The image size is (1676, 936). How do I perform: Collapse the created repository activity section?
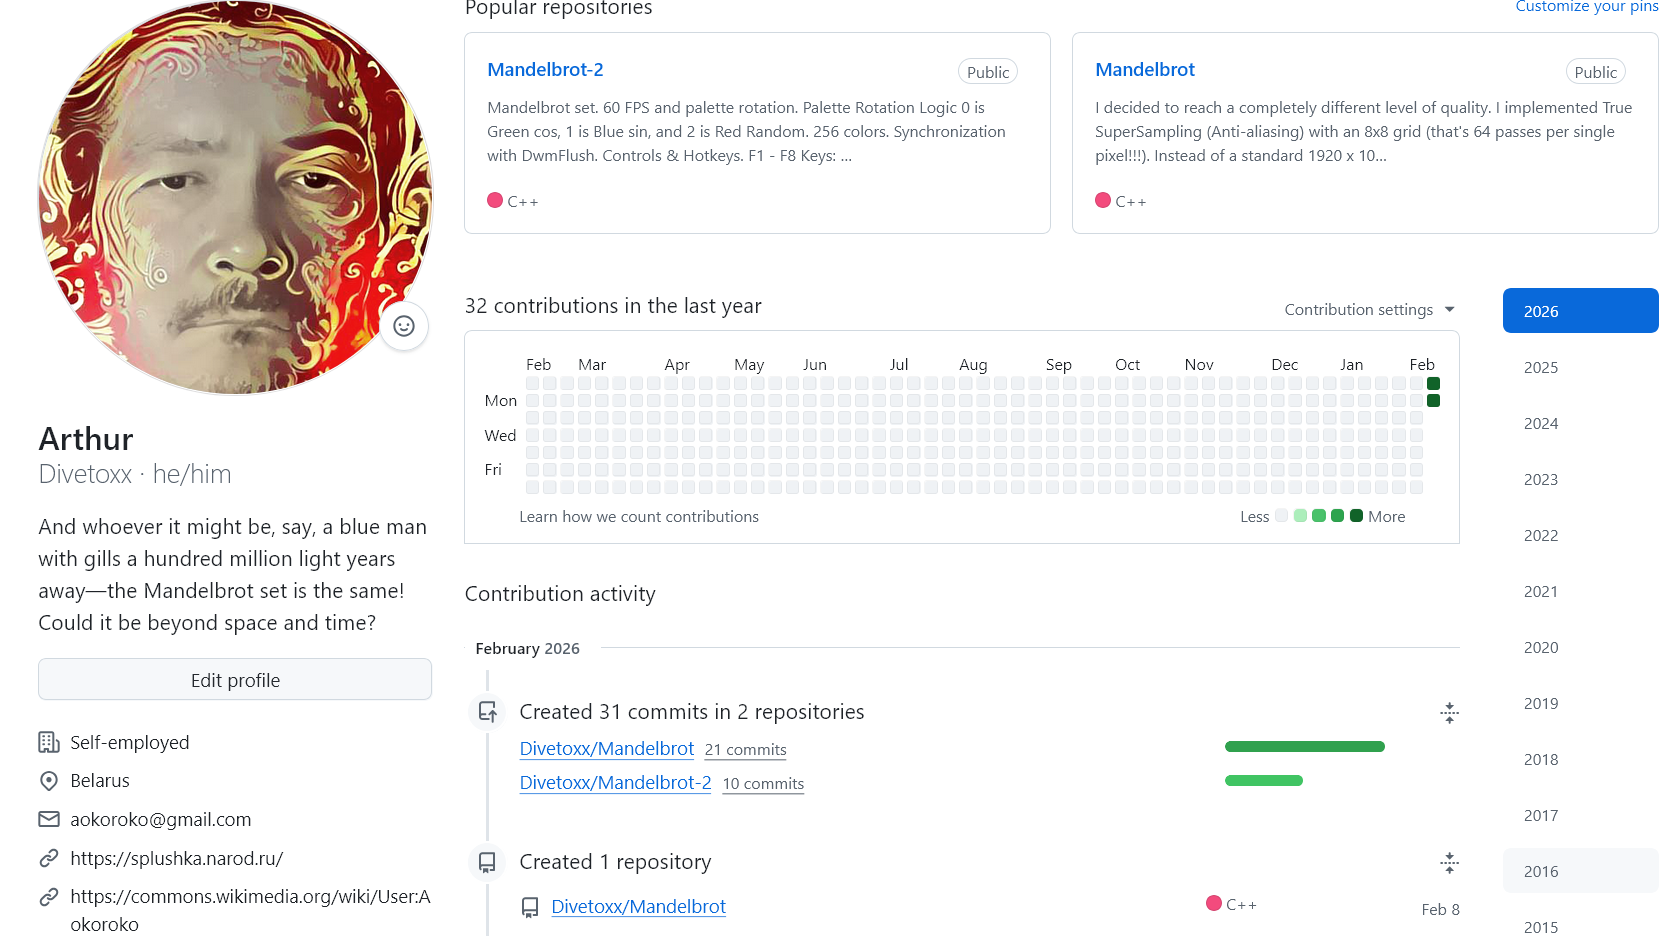1449,863
